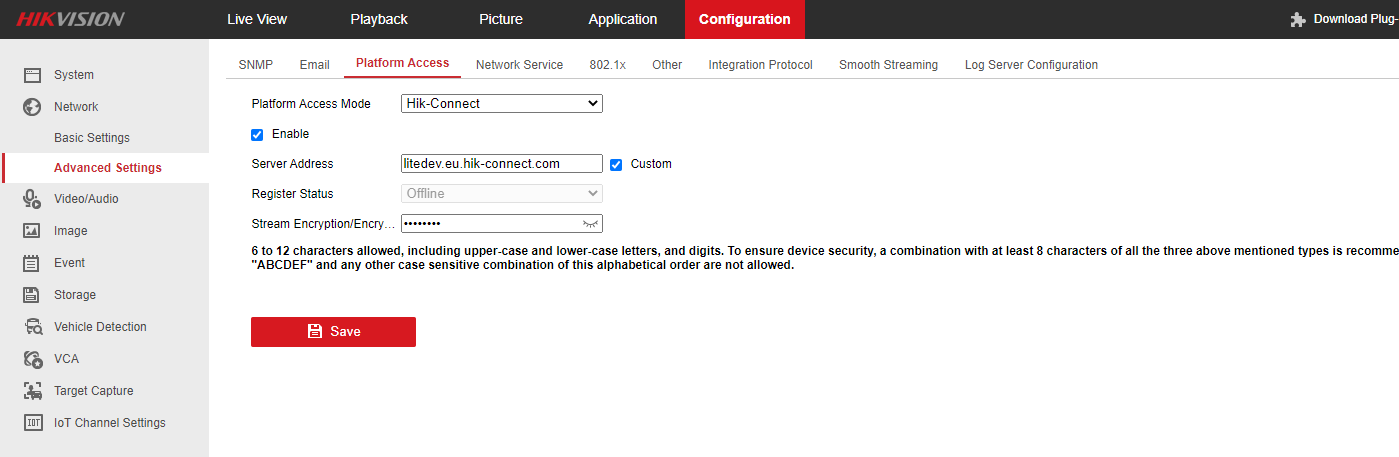Click the Image picture icon
Image resolution: width=1399 pixels, height=457 pixels.
pos(32,231)
